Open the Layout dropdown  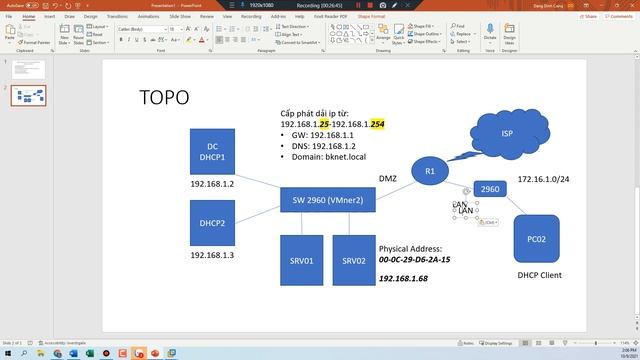tap(98, 27)
